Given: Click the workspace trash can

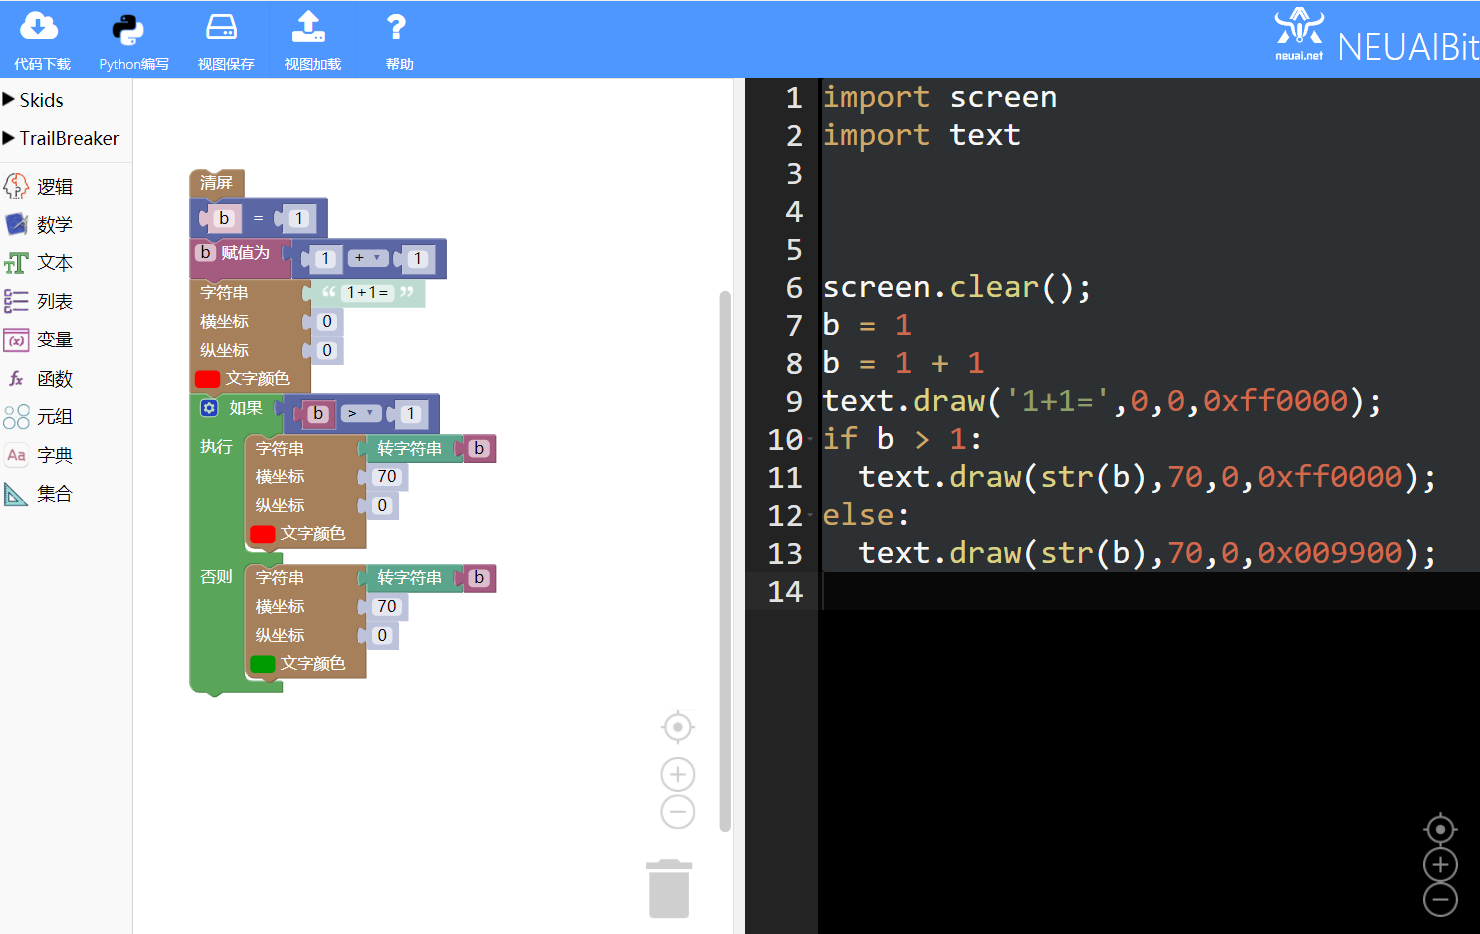Looking at the screenshot, I should click(x=669, y=888).
